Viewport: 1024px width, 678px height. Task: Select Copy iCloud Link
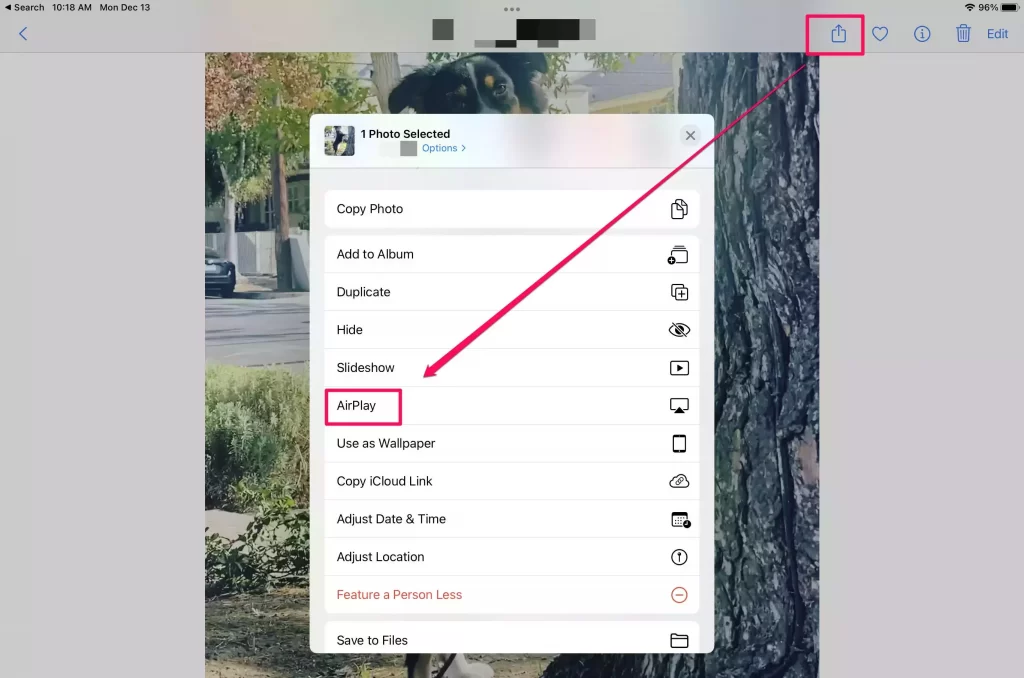click(512, 481)
